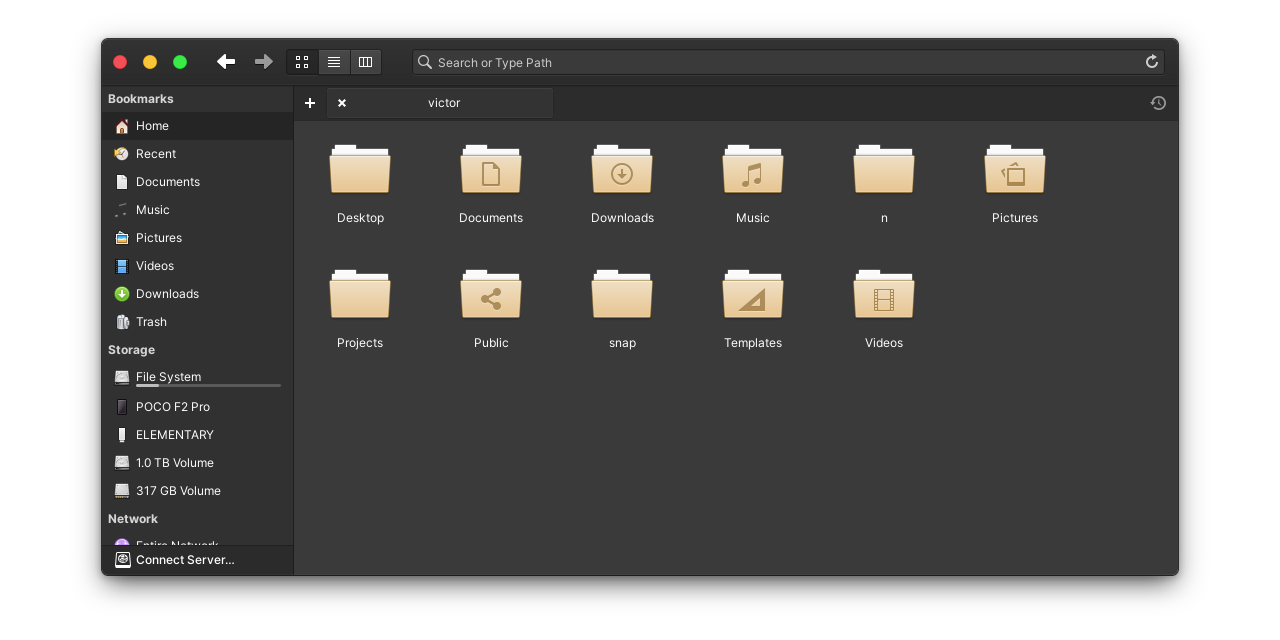Screen dimensions: 1280x640
Task: Open a new tab
Action: click(310, 103)
